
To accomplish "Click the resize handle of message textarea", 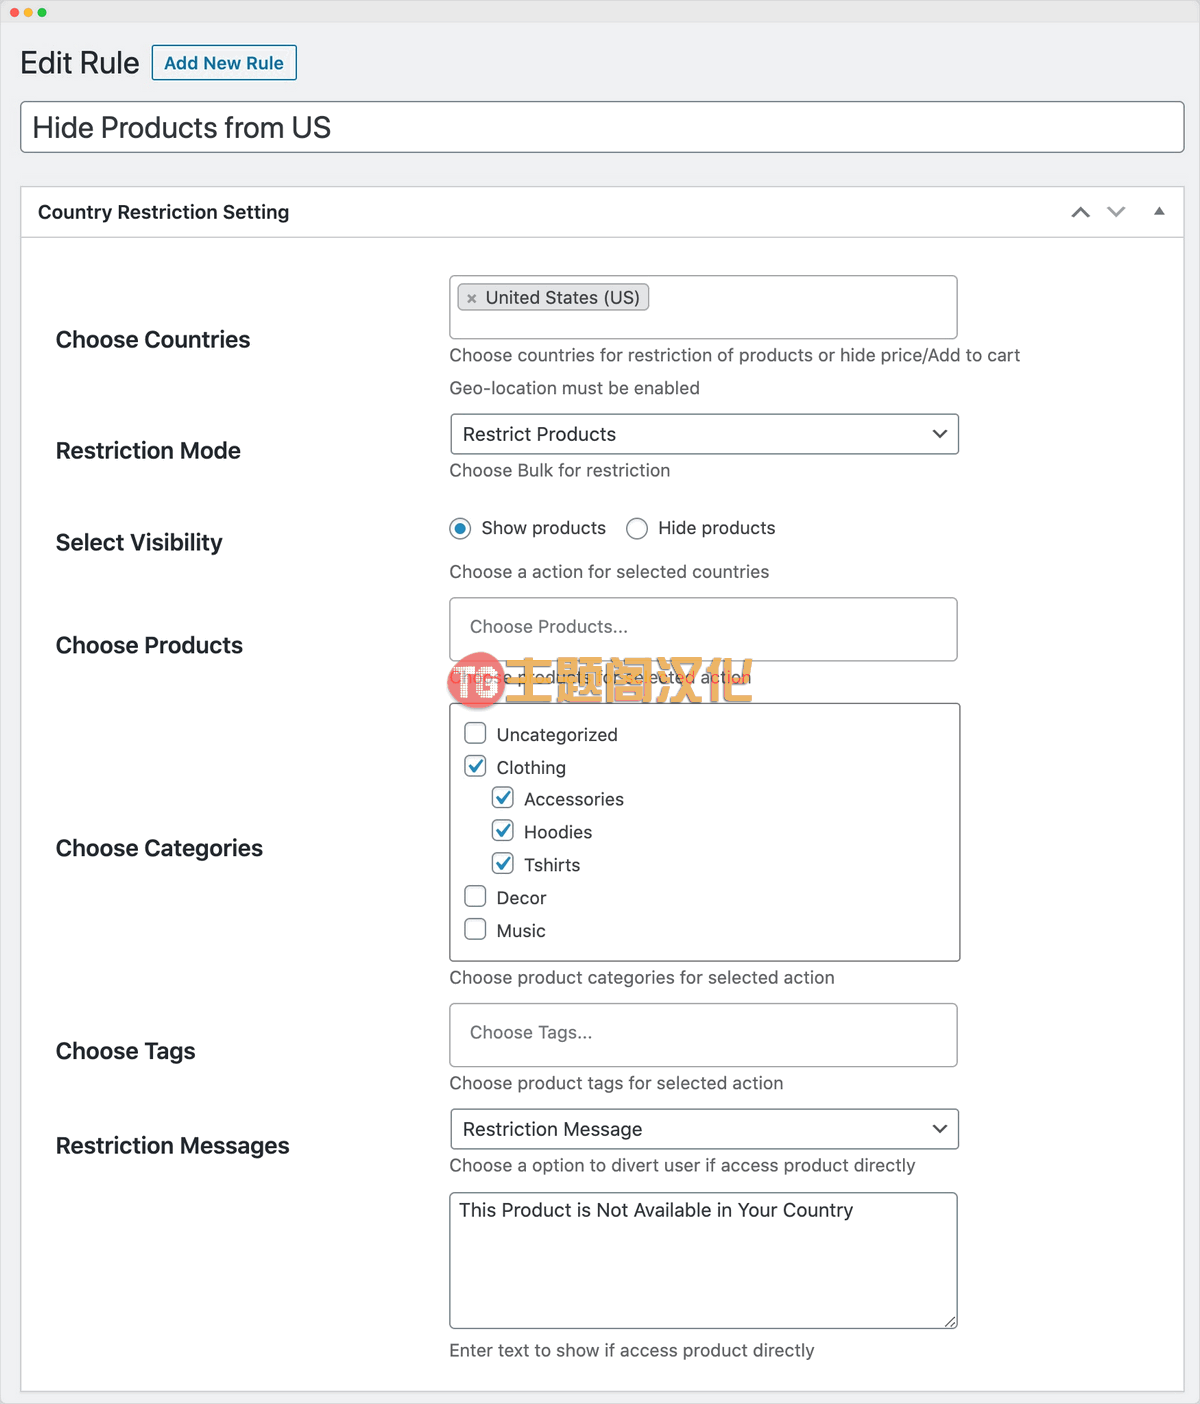I will click(950, 1321).
